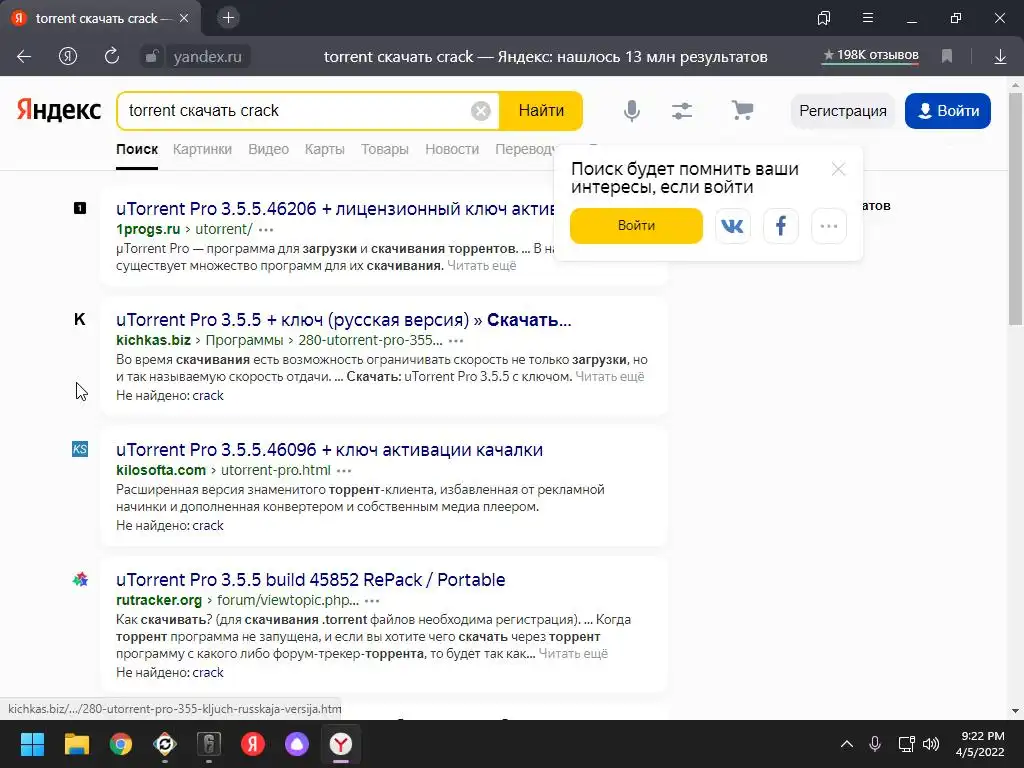Sign in with Facebook icon
This screenshot has width=1024, height=768.
[780, 226]
